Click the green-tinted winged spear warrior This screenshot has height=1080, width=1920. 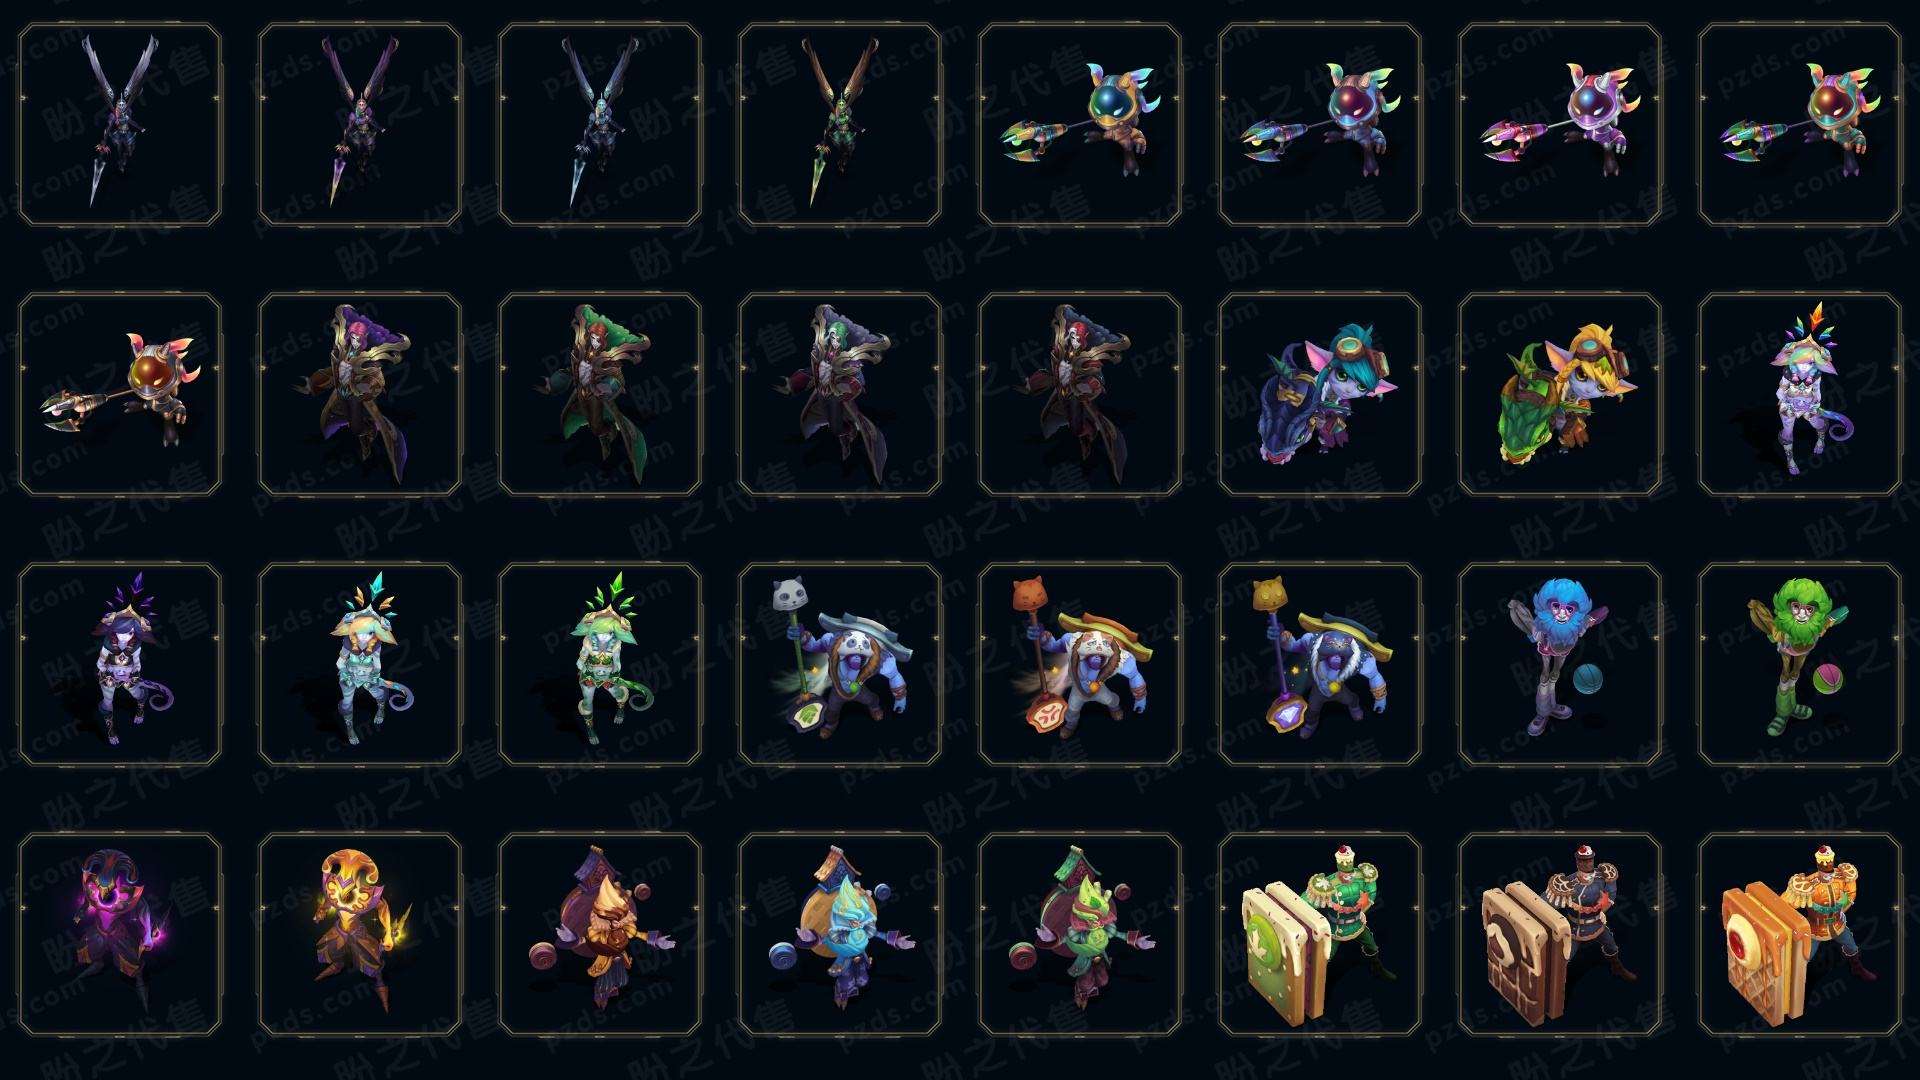point(839,124)
